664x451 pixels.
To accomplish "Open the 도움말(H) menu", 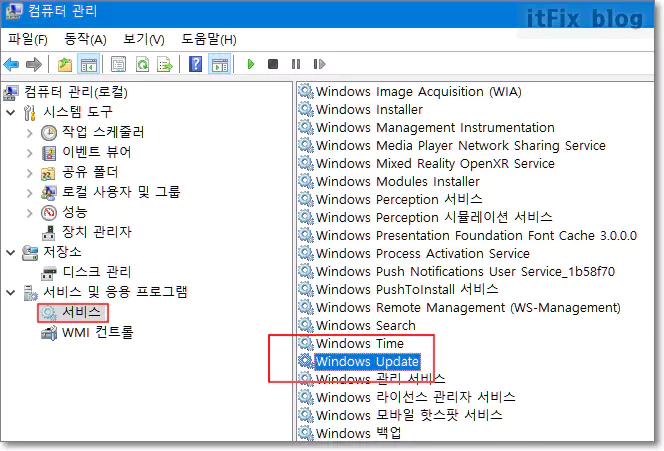I will [x=209, y=39].
